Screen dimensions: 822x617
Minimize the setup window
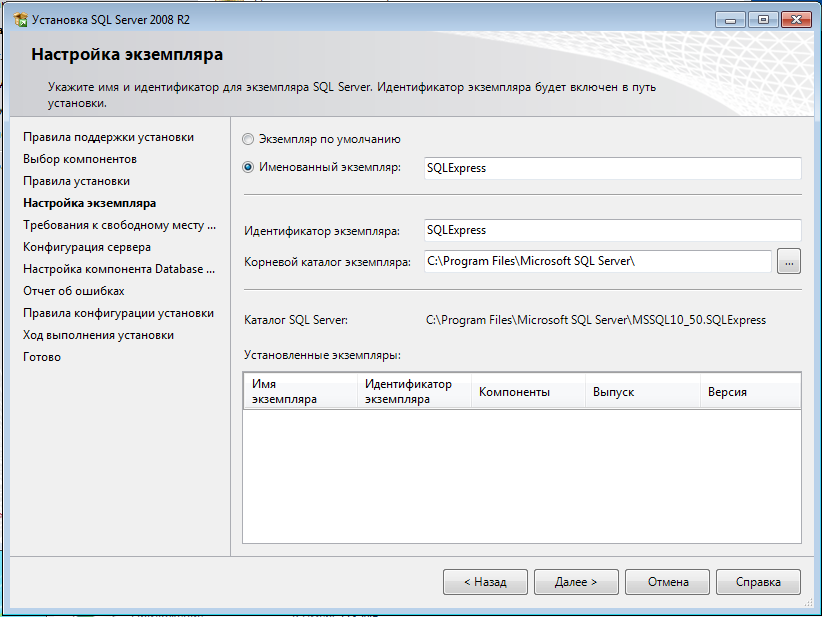click(730, 20)
